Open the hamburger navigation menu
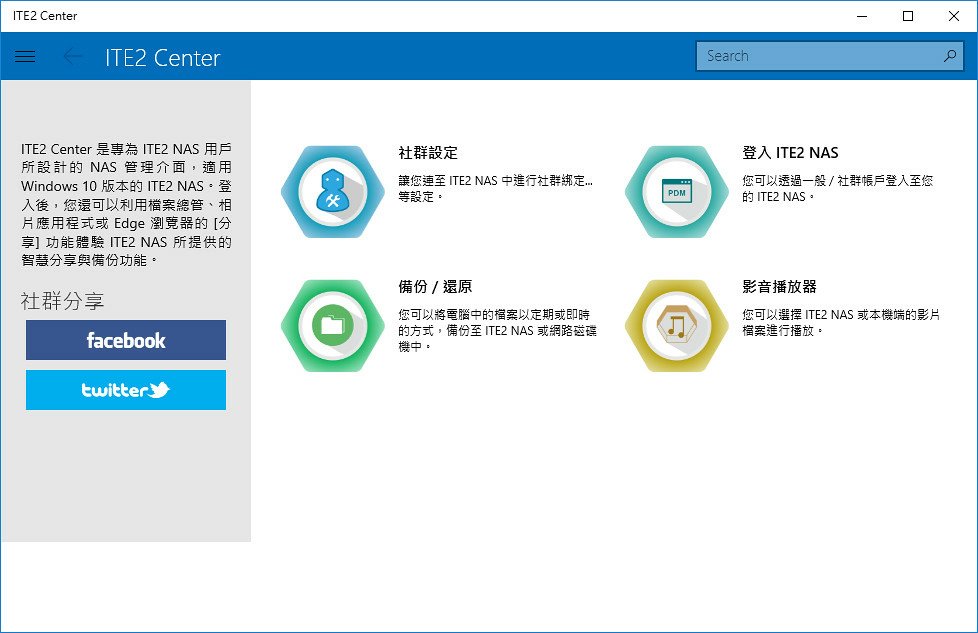This screenshot has height=633, width=978. pyautogui.click(x=25, y=57)
